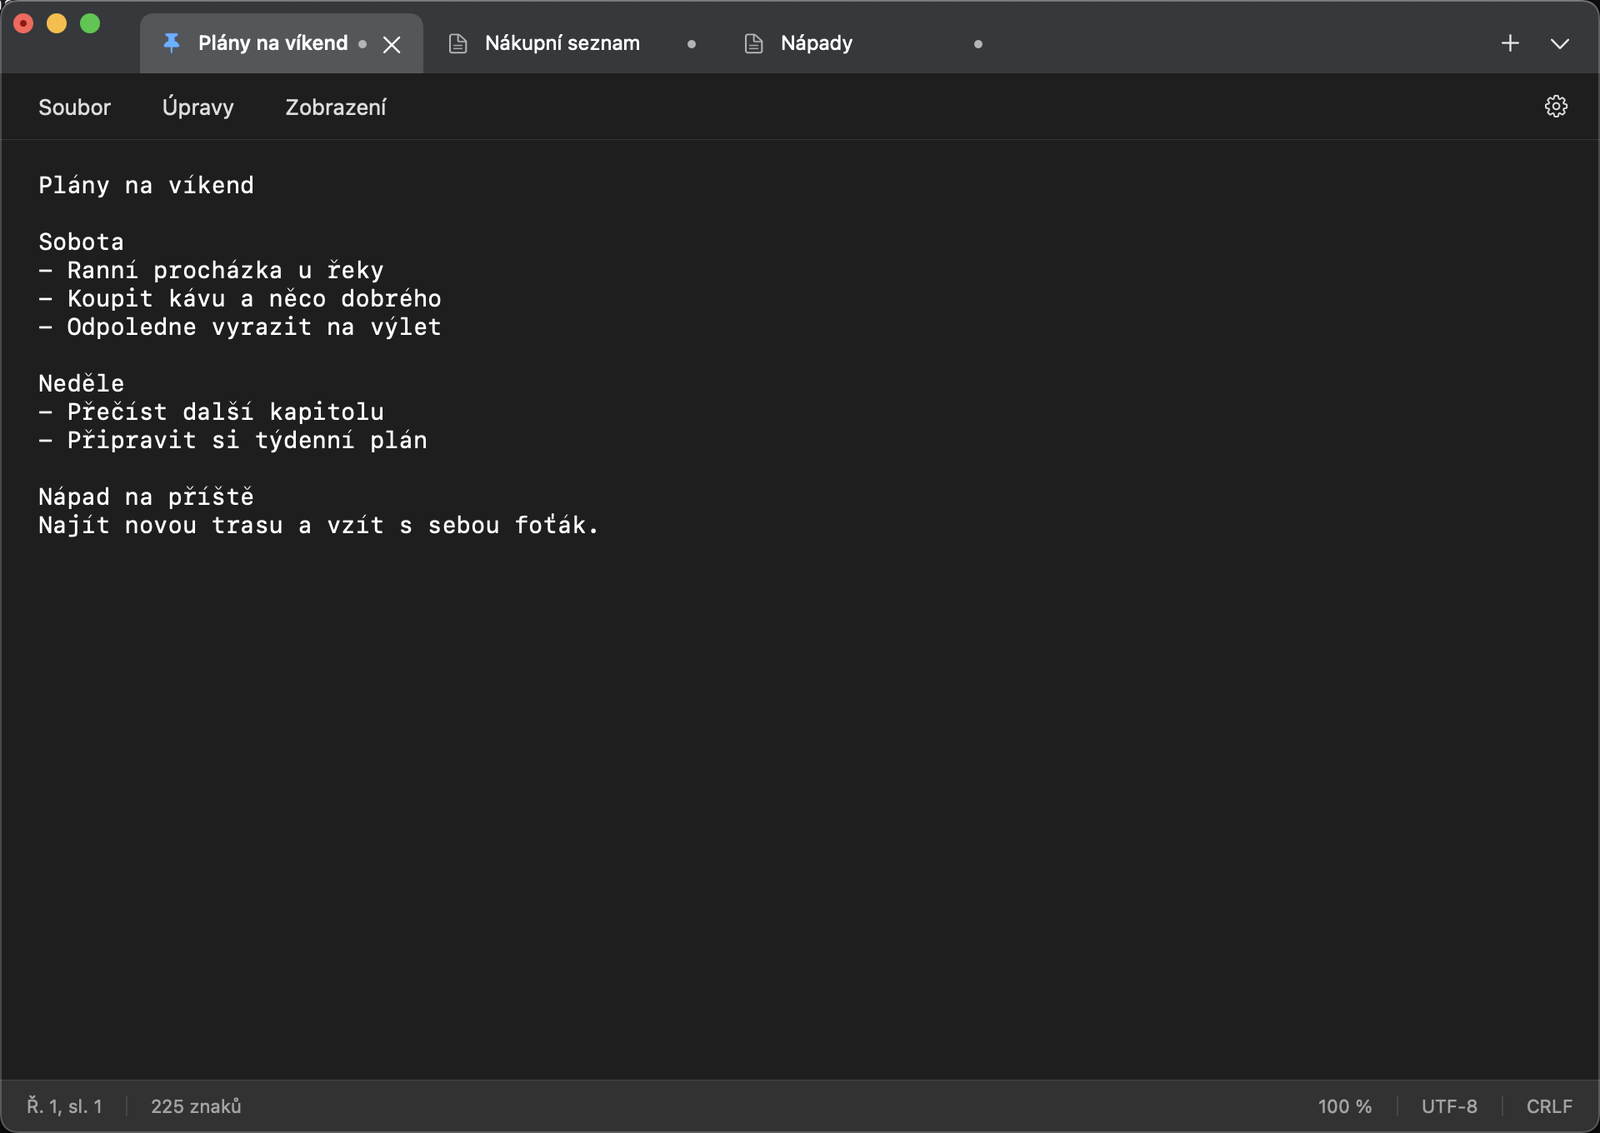
Task: Open the Zobrazení menu
Action: [x=336, y=107]
